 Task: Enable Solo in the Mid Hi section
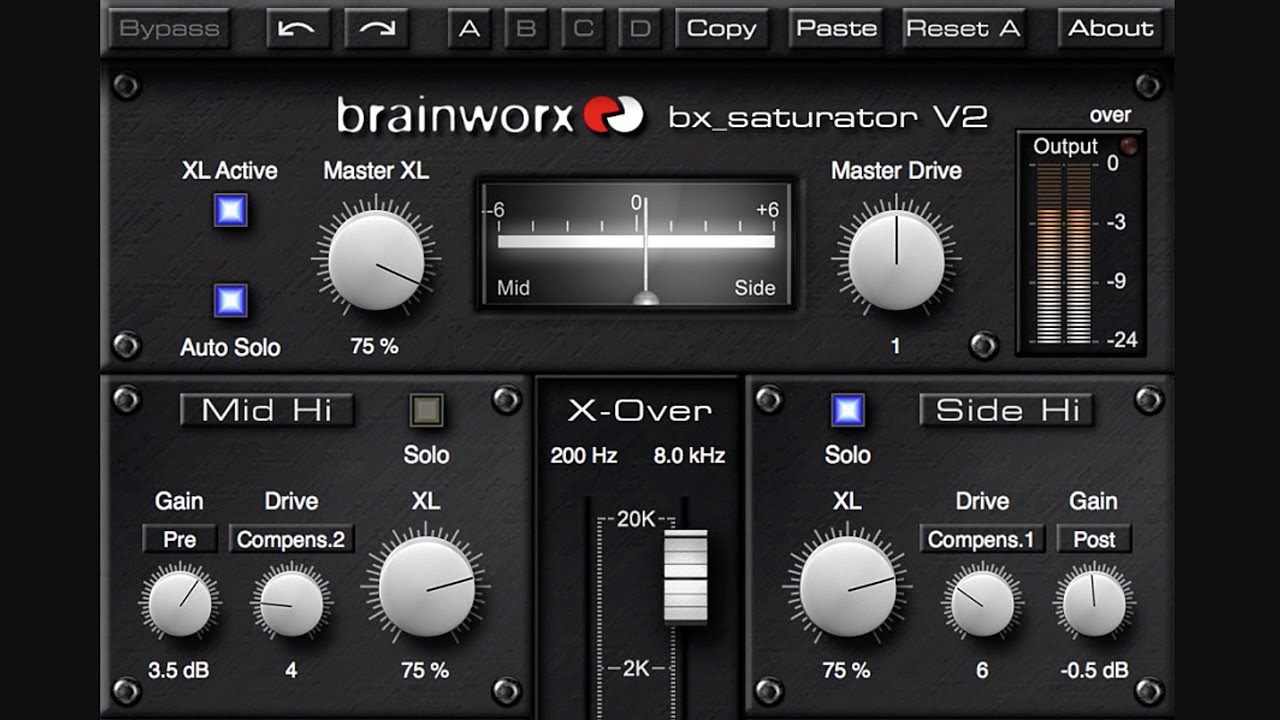click(x=426, y=410)
